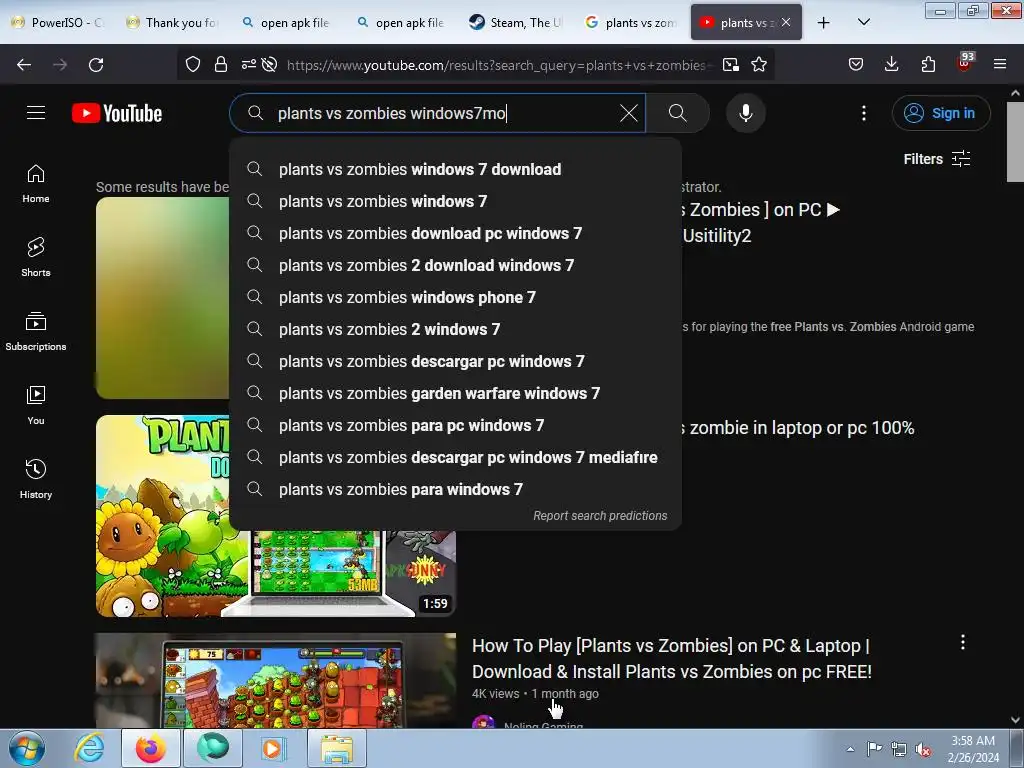Open Windows Explorer folder from taskbar
1024x768 pixels.
[336, 748]
